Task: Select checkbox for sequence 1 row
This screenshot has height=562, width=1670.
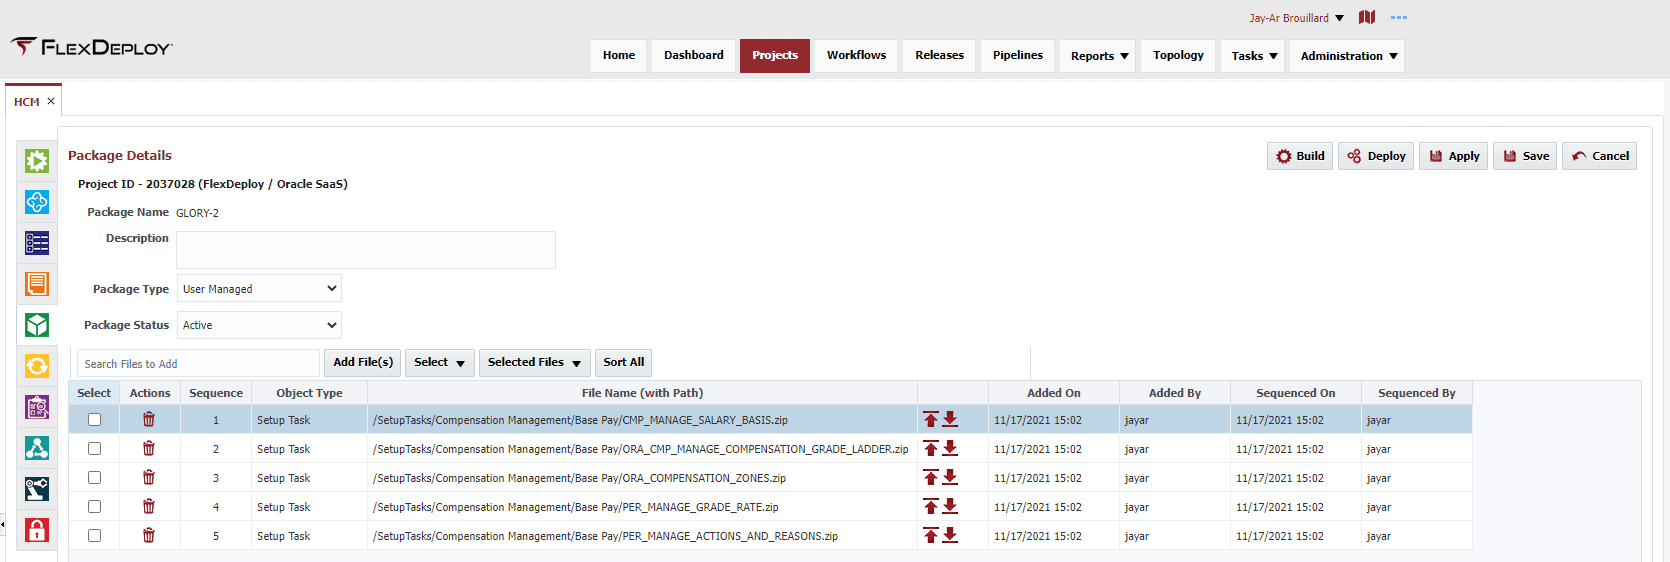Action: [x=94, y=419]
